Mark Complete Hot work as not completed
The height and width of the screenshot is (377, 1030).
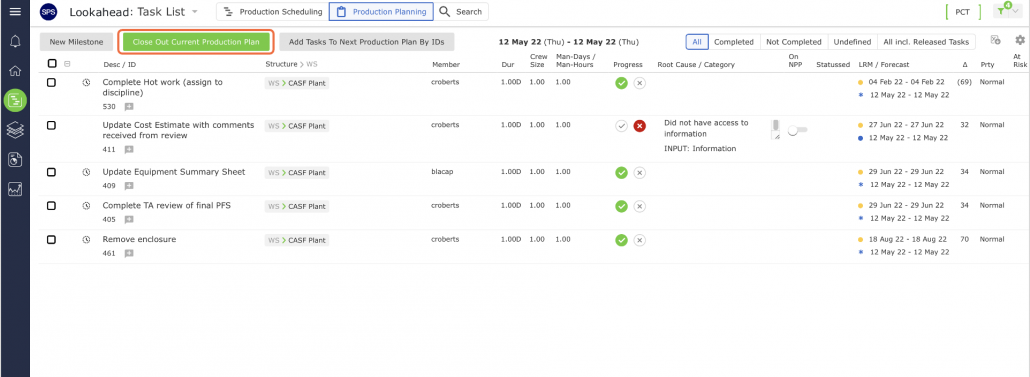(x=640, y=83)
